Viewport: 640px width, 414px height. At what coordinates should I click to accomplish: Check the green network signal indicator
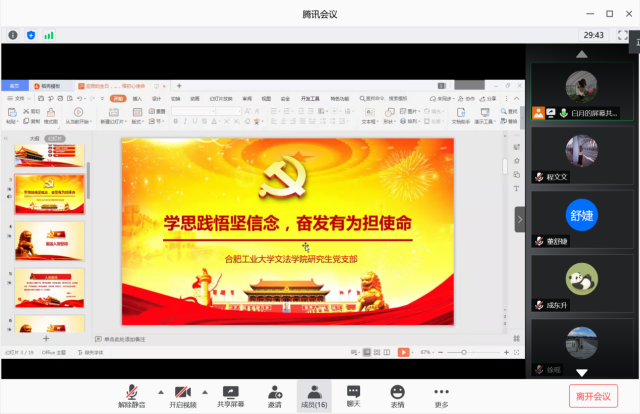click(x=48, y=35)
